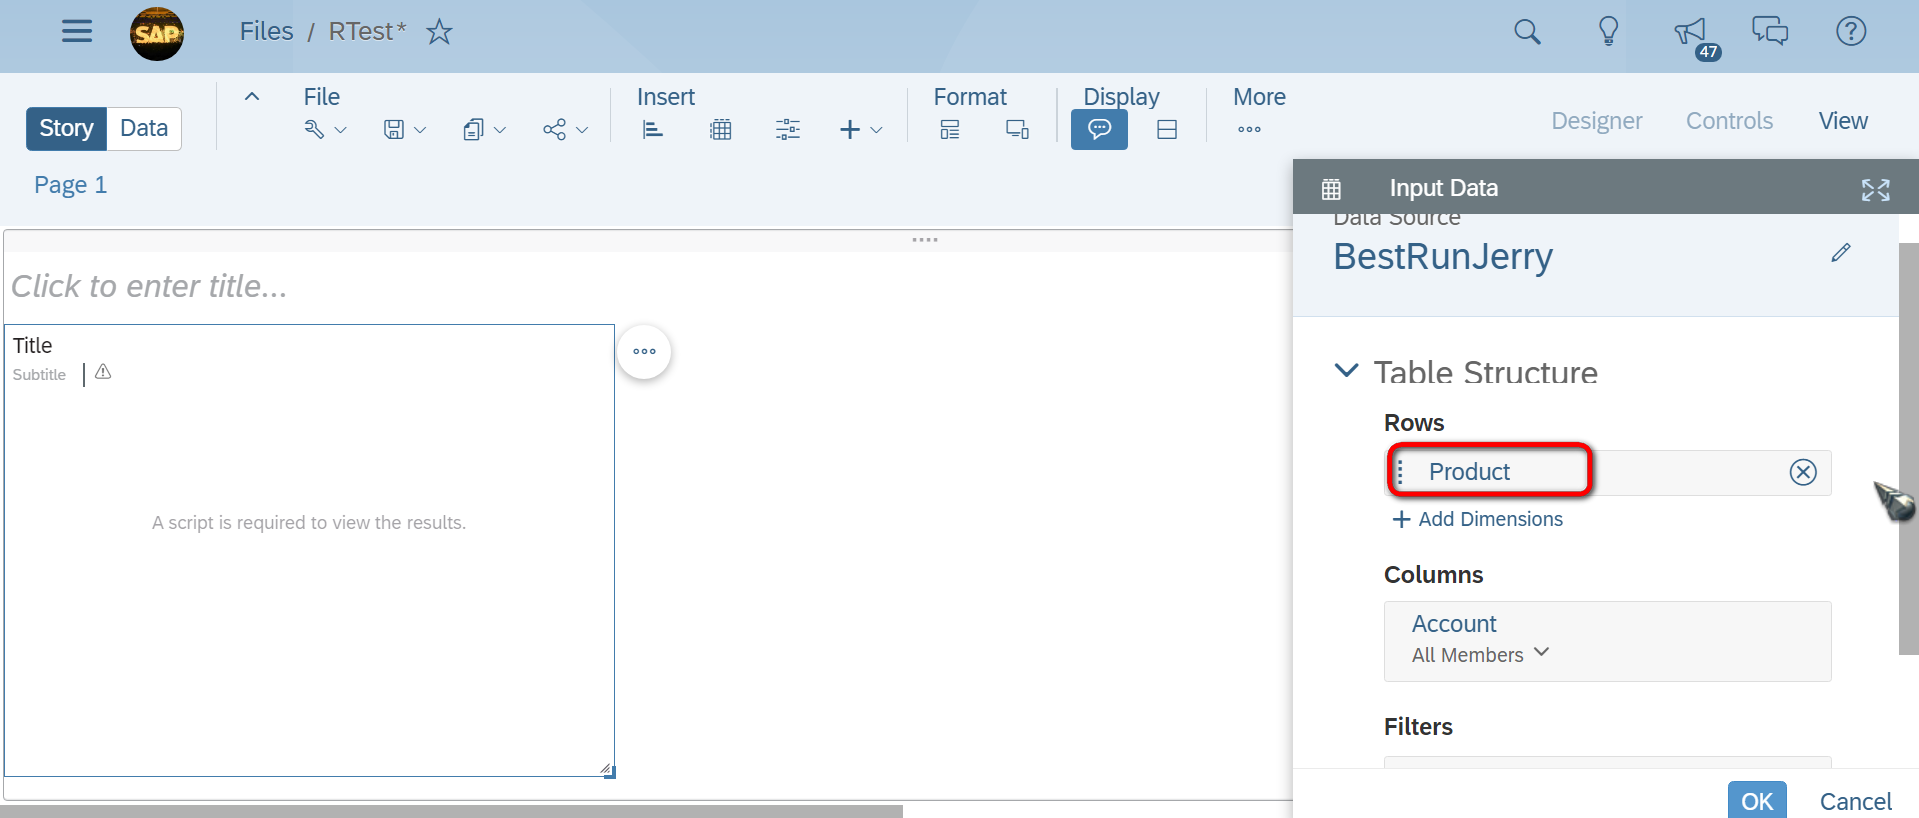Click the Display panel layout icon
Image resolution: width=1919 pixels, height=818 pixels.
(x=1167, y=129)
